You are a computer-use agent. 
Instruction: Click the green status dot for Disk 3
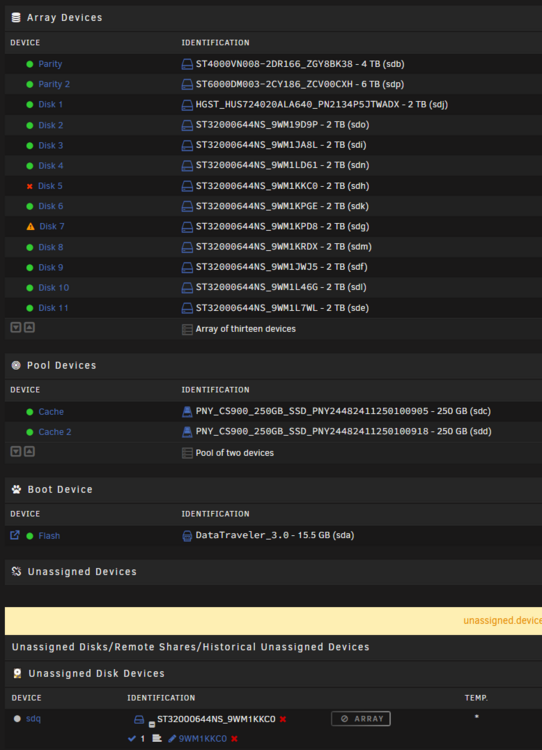(x=30, y=145)
